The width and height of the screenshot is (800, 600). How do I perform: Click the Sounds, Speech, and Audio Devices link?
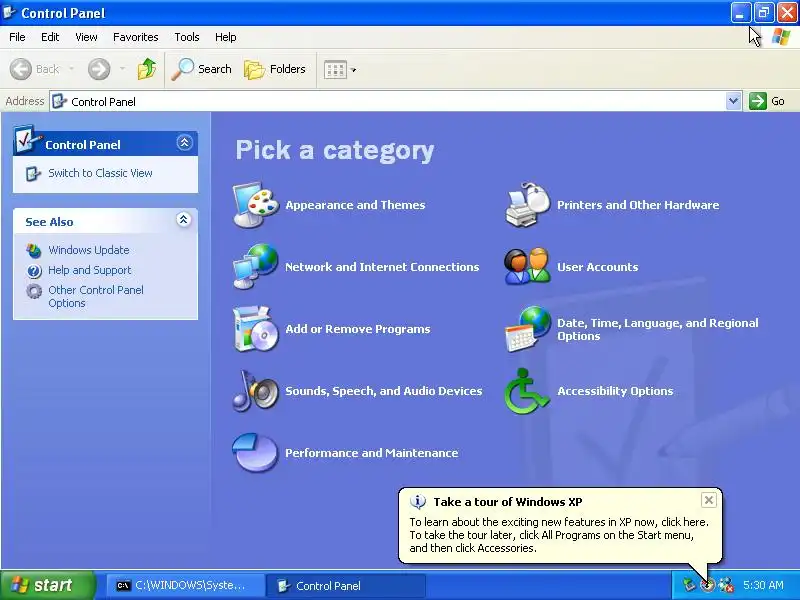pos(384,391)
